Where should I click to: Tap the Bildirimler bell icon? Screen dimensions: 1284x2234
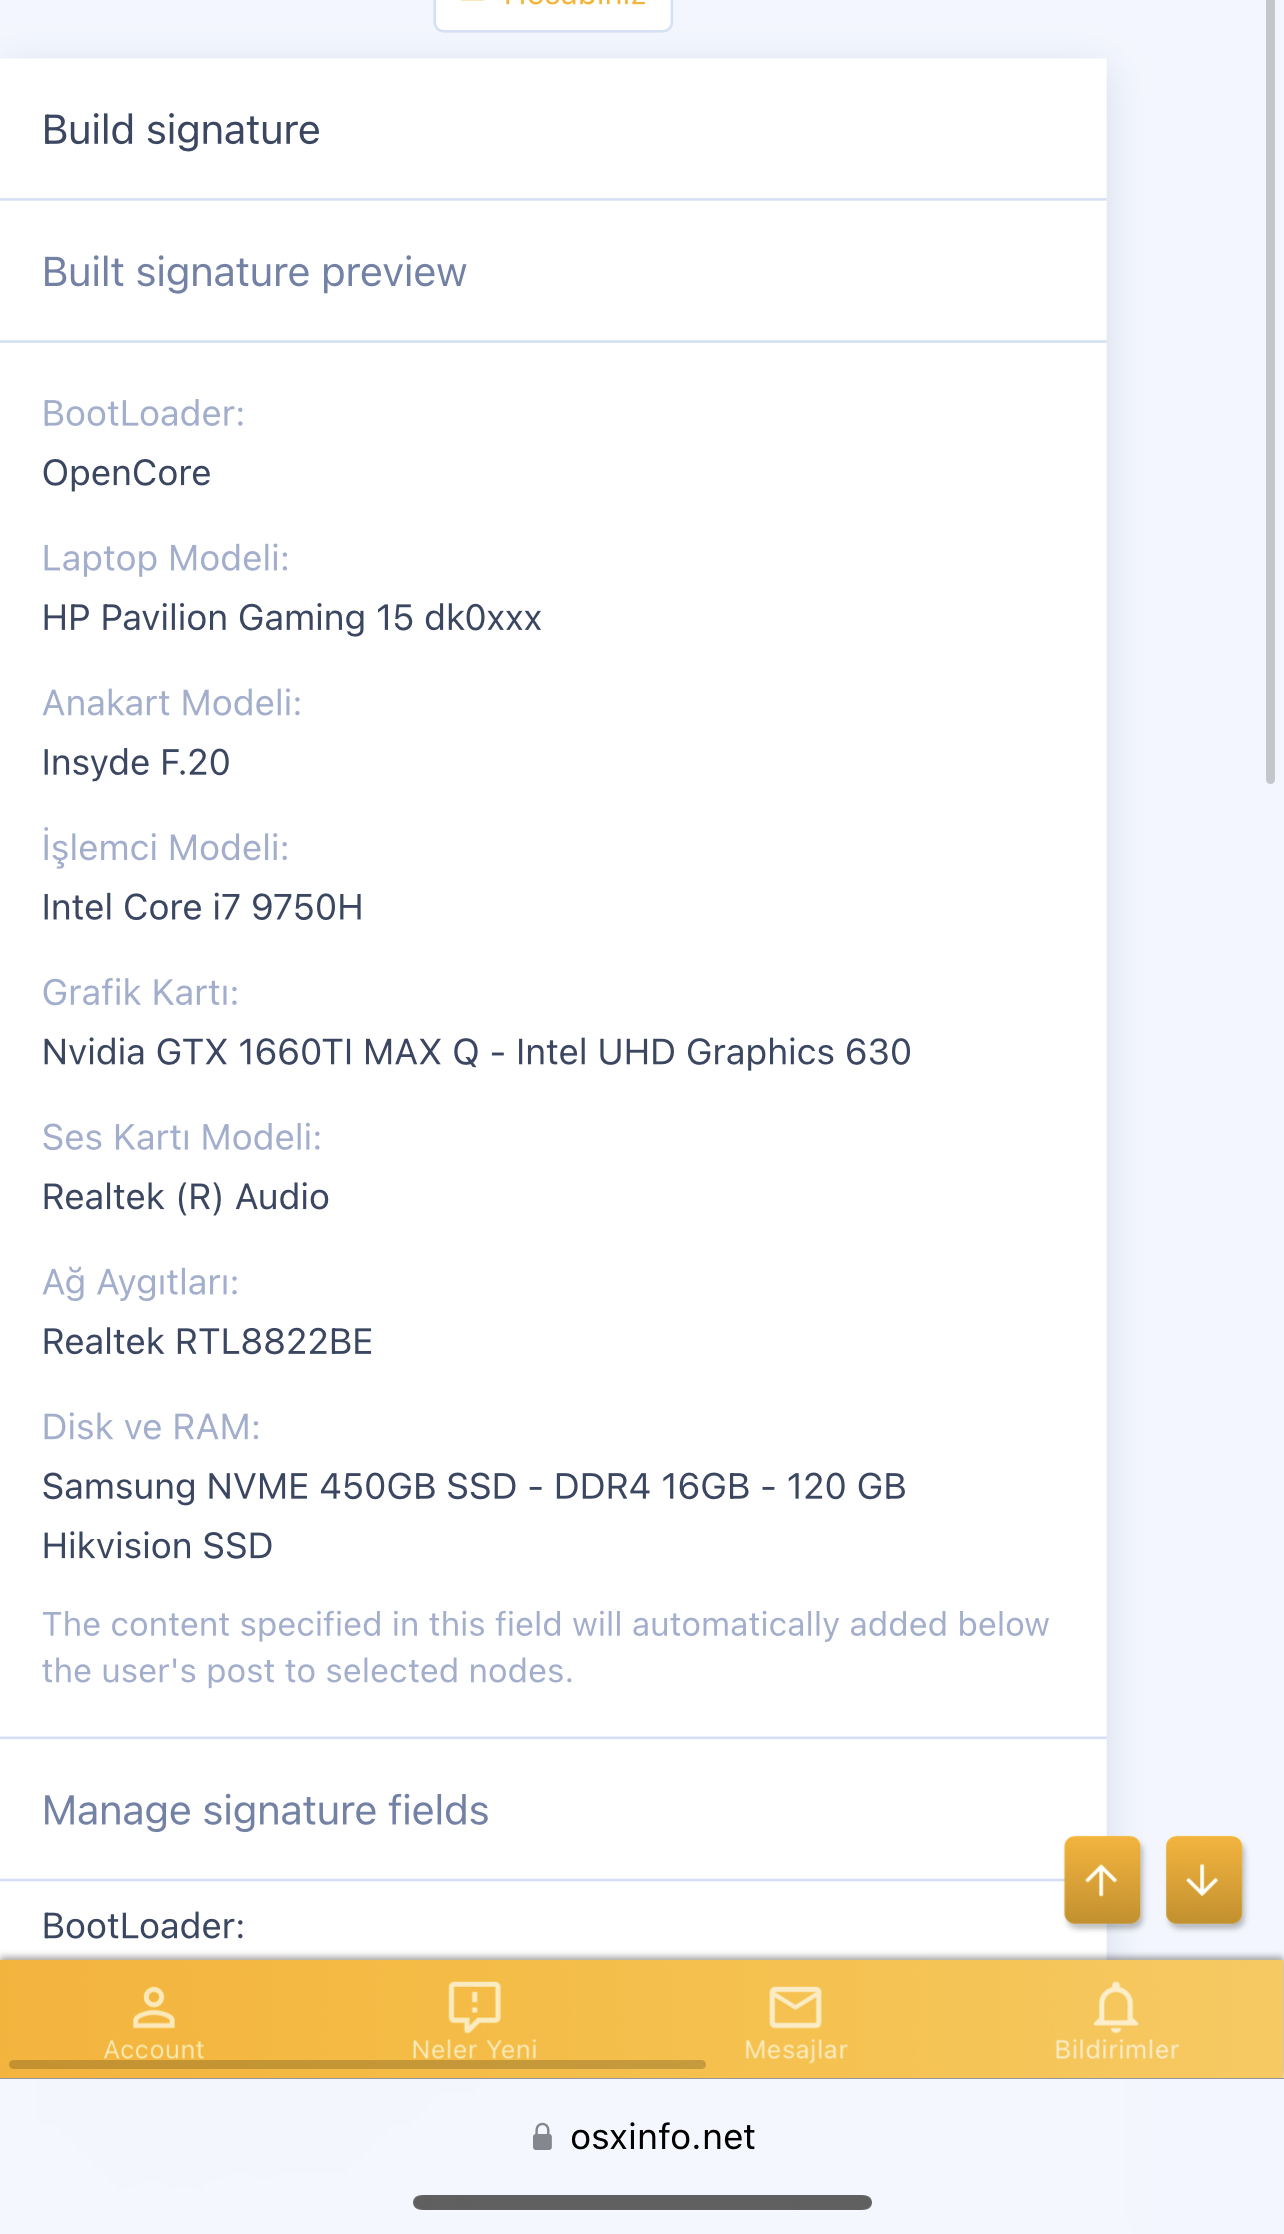[1117, 2005]
